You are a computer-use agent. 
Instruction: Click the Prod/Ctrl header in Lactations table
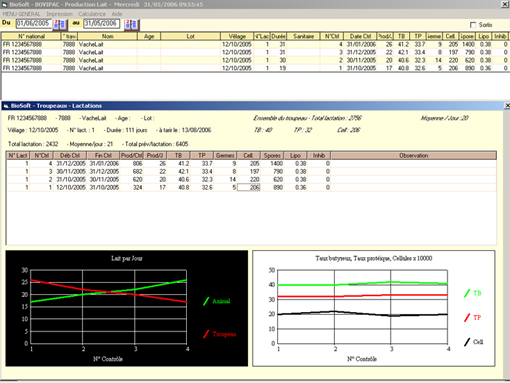[132, 156]
